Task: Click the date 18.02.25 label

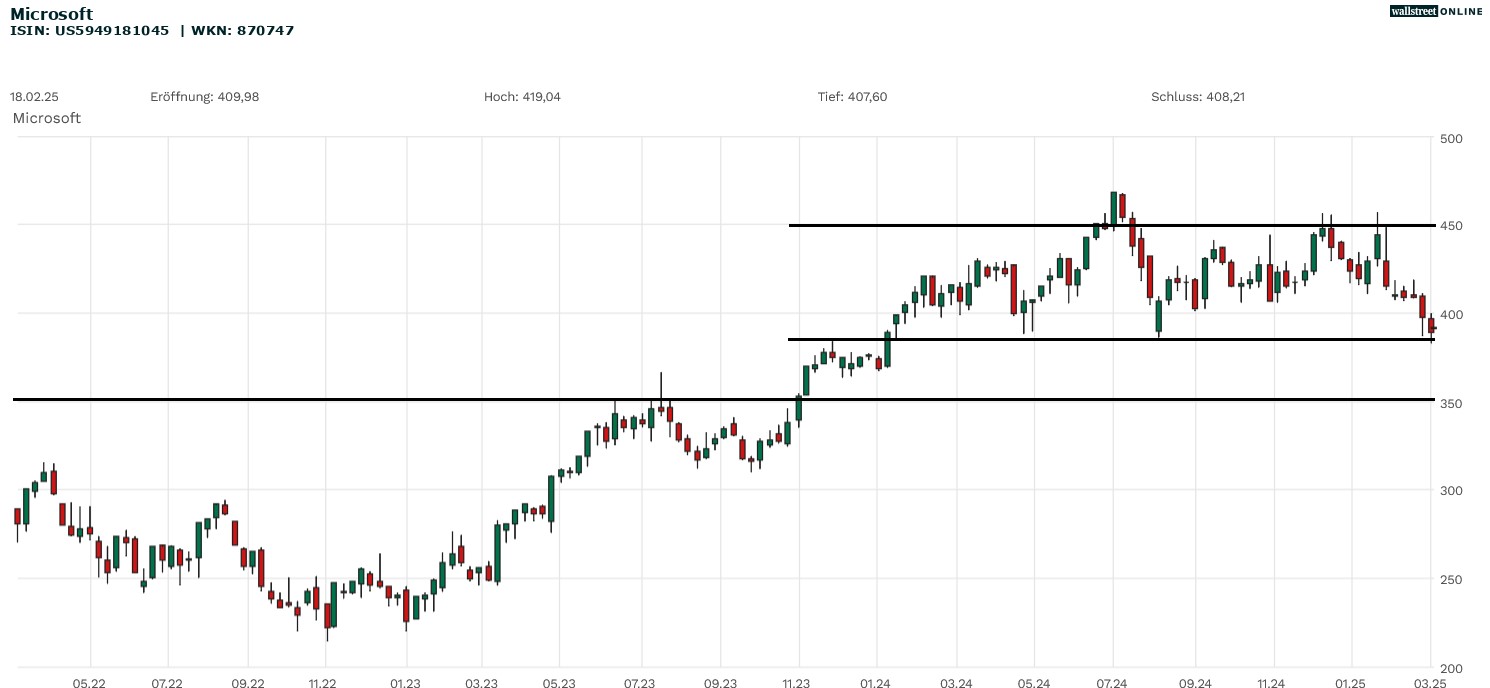Action: [x=34, y=97]
